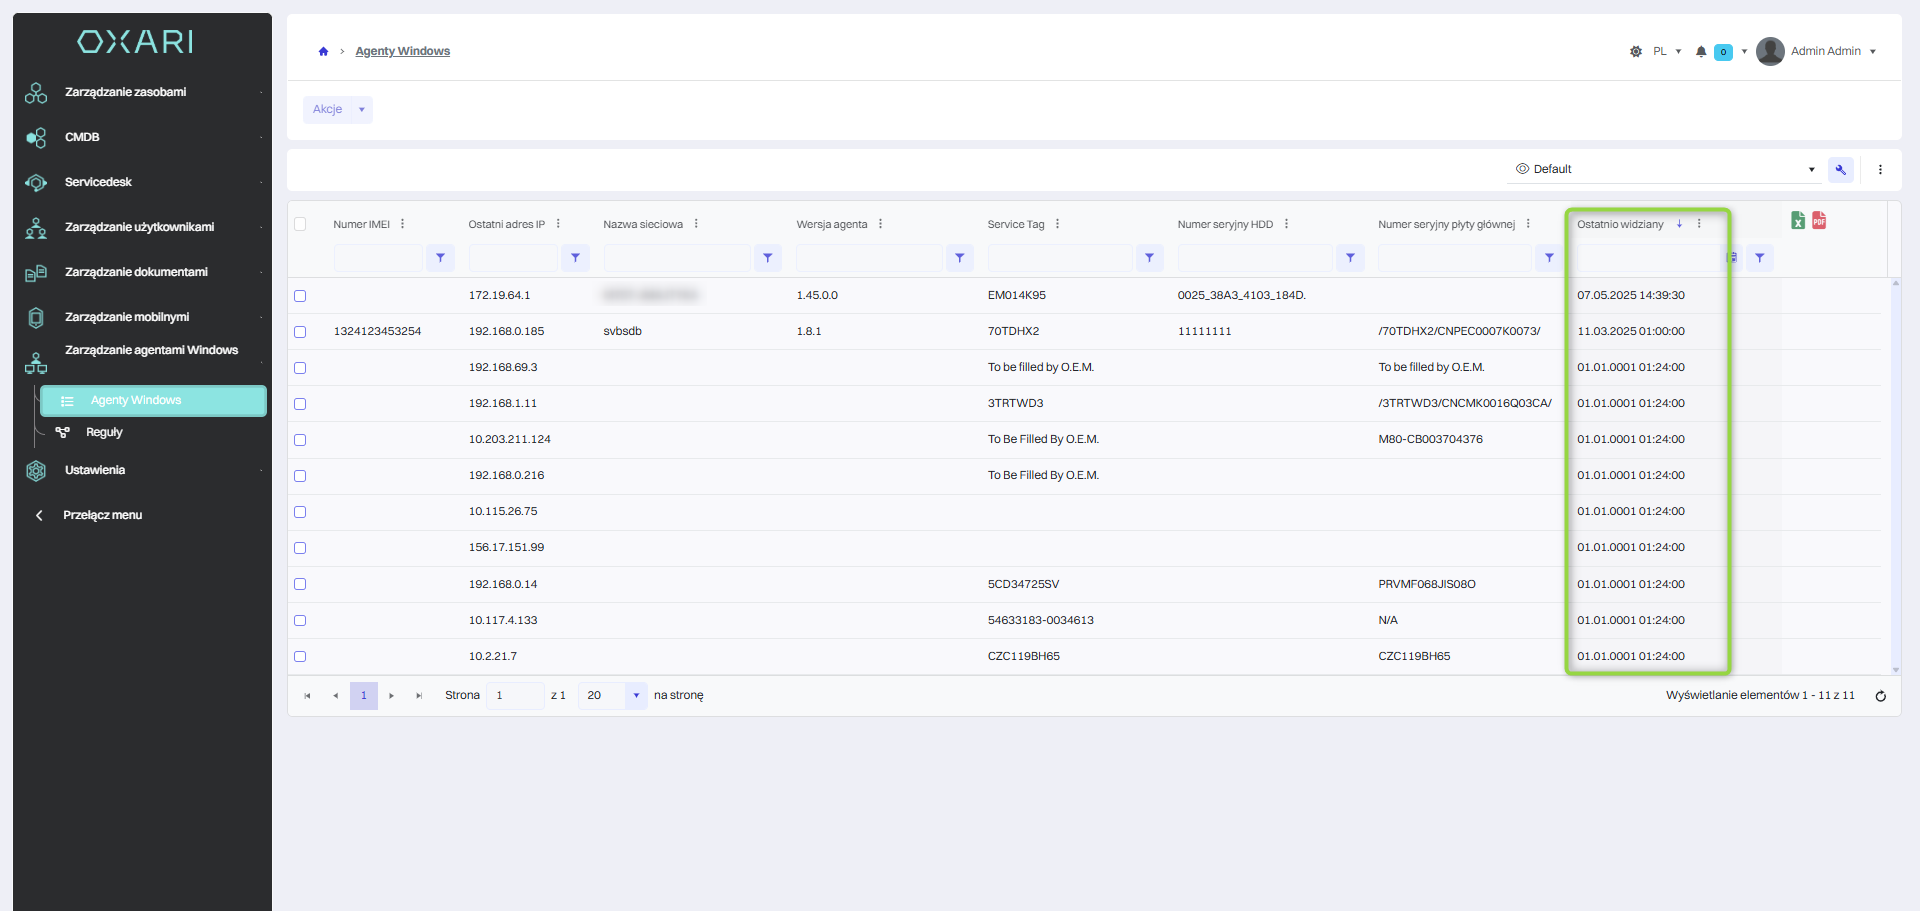Open the three-dot table options menu
1920x911 pixels.
click(1880, 169)
